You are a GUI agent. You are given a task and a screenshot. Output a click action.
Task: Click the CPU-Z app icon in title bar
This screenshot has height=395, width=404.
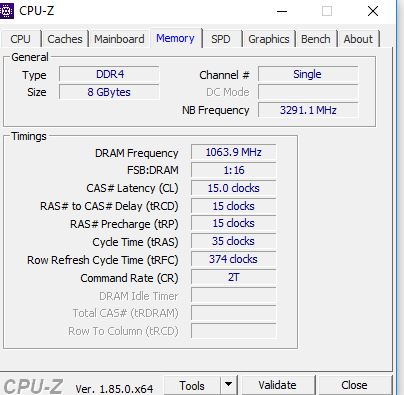(6, 11)
